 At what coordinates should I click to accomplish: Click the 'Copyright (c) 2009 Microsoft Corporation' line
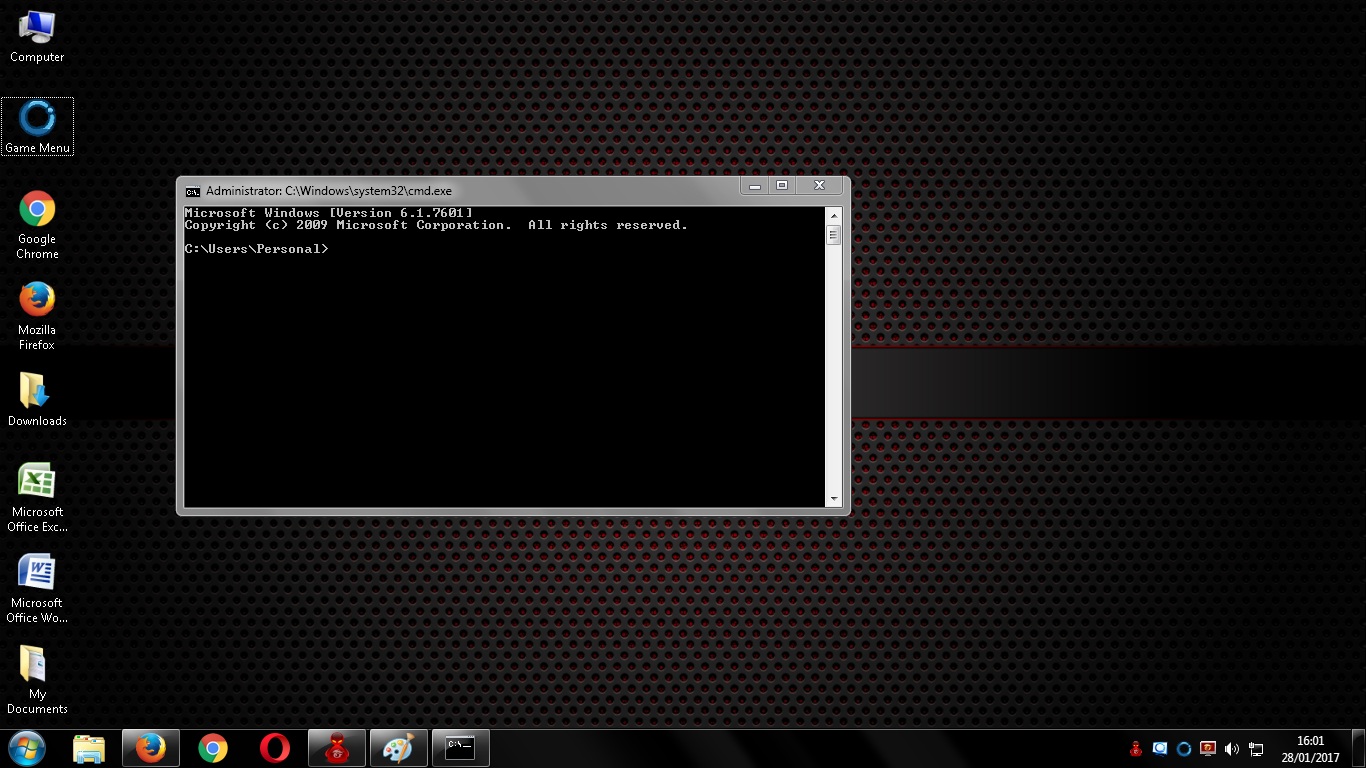(436, 225)
